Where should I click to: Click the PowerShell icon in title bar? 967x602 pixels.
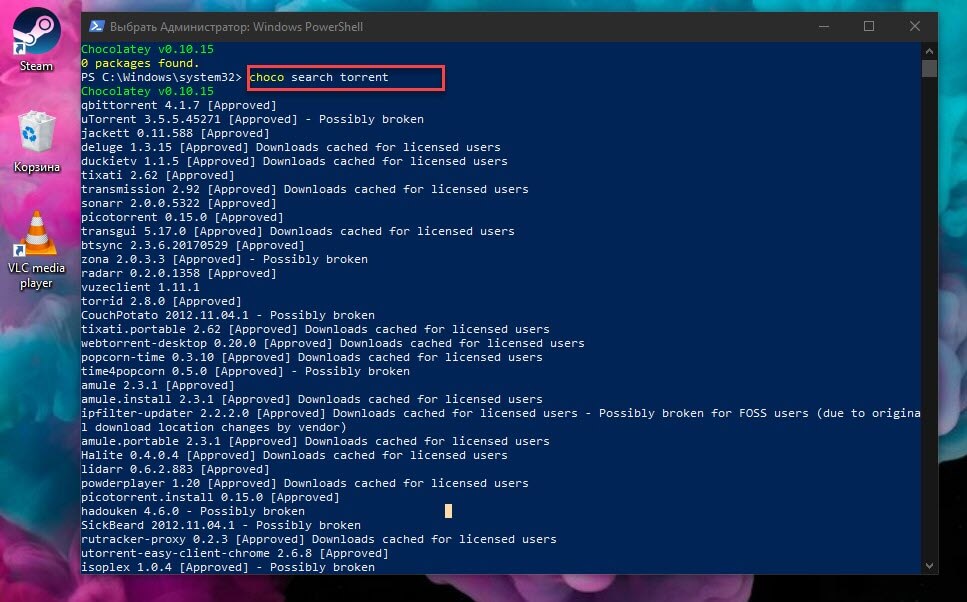(x=96, y=27)
